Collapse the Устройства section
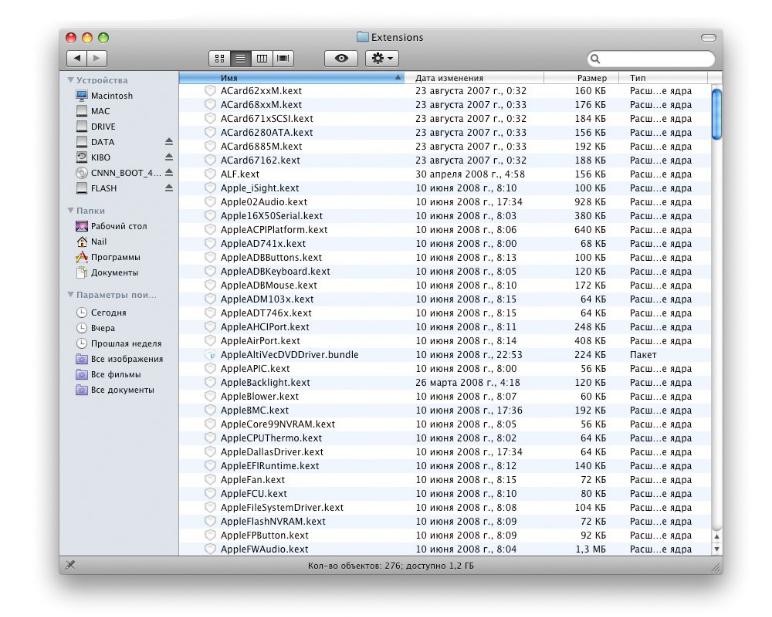 click(x=71, y=80)
